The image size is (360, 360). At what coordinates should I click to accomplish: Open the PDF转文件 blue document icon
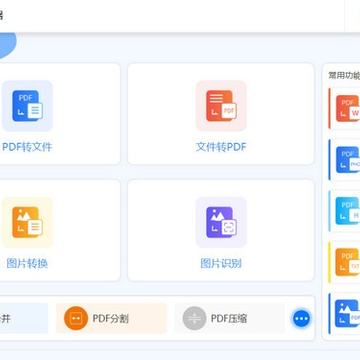(x=27, y=106)
